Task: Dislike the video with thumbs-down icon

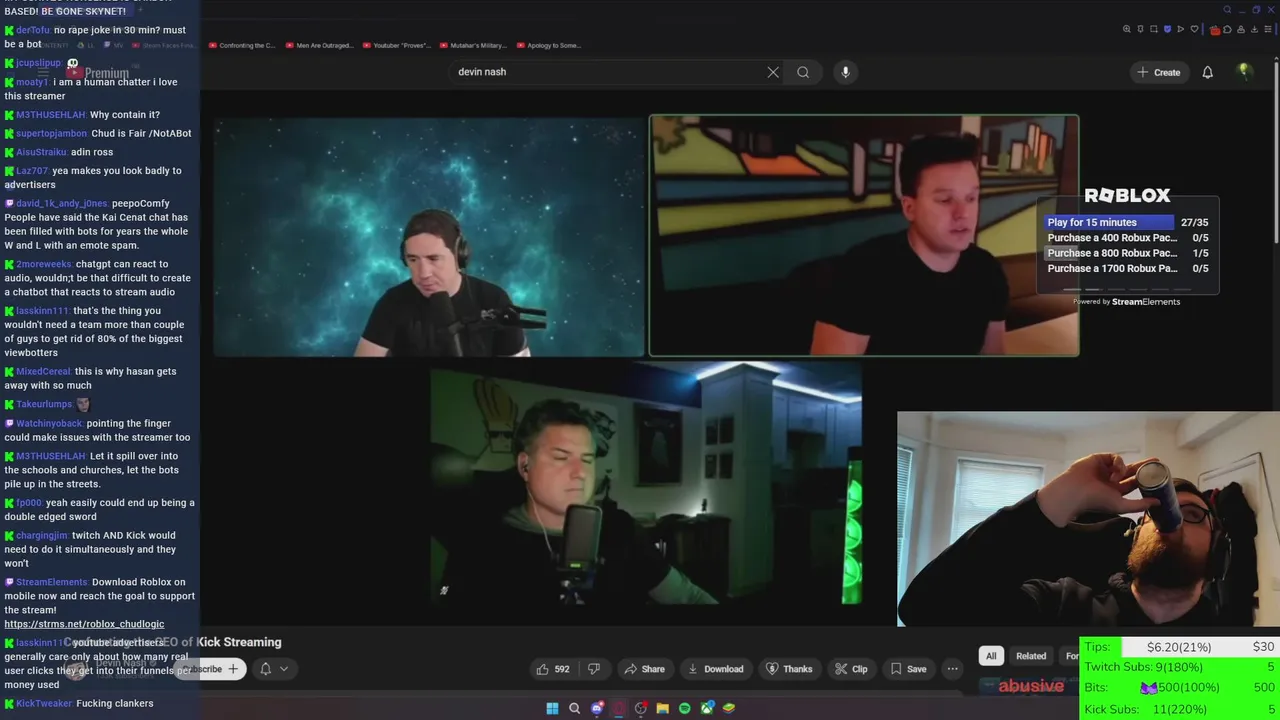Action: pyautogui.click(x=593, y=669)
